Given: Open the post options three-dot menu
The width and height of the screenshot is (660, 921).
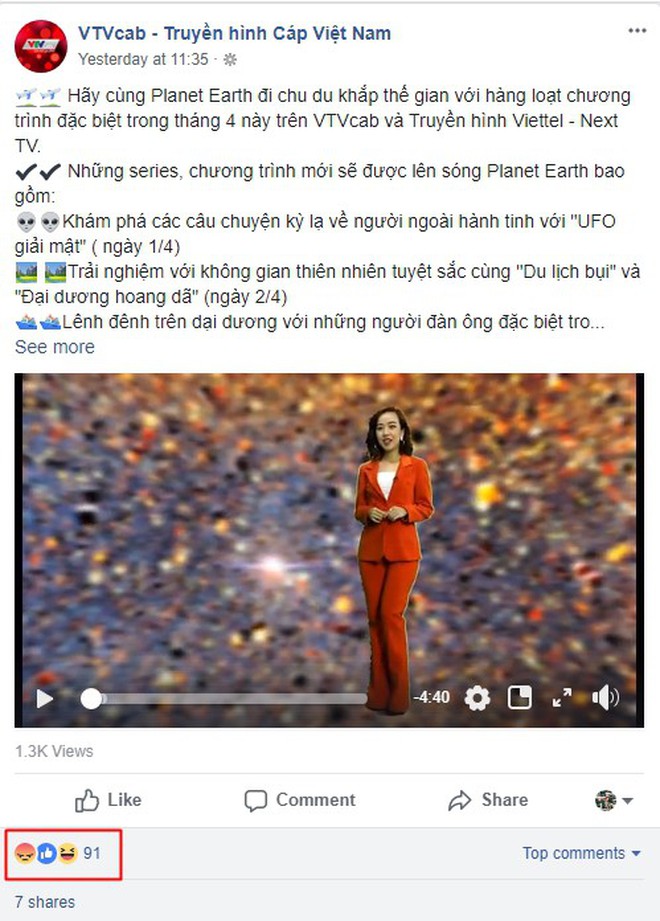Looking at the screenshot, I should click(637, 31).
